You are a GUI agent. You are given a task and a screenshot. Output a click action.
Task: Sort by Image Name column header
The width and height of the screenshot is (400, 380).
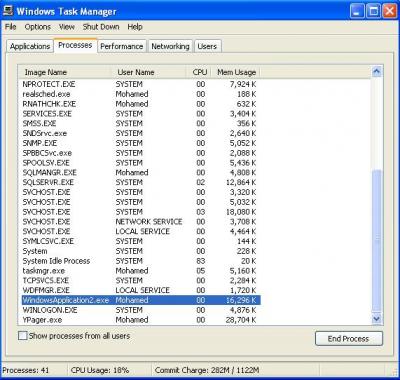coord(65,72)
